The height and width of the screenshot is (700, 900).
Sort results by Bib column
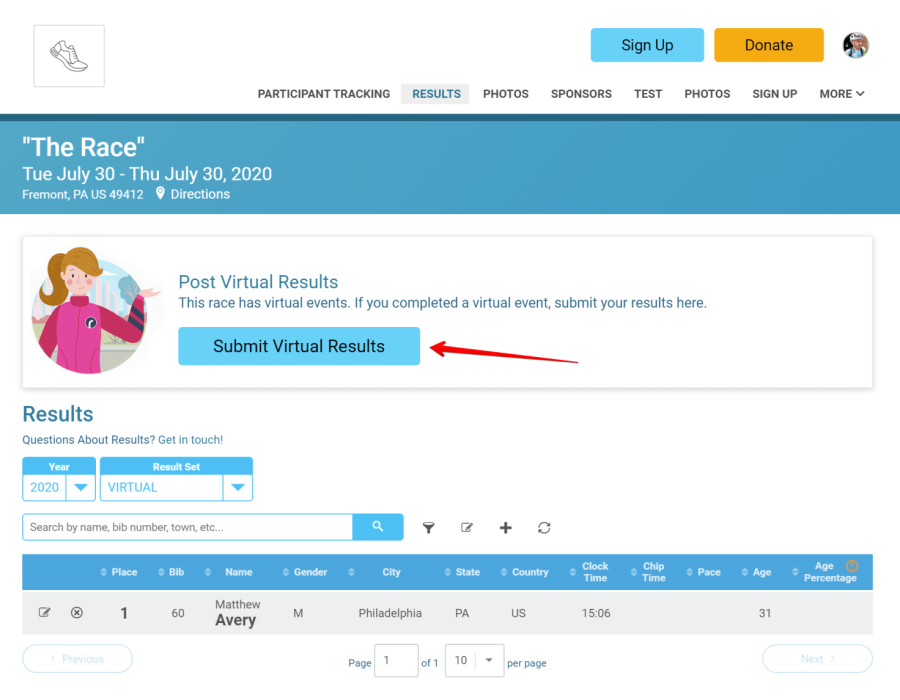point(171,572)
